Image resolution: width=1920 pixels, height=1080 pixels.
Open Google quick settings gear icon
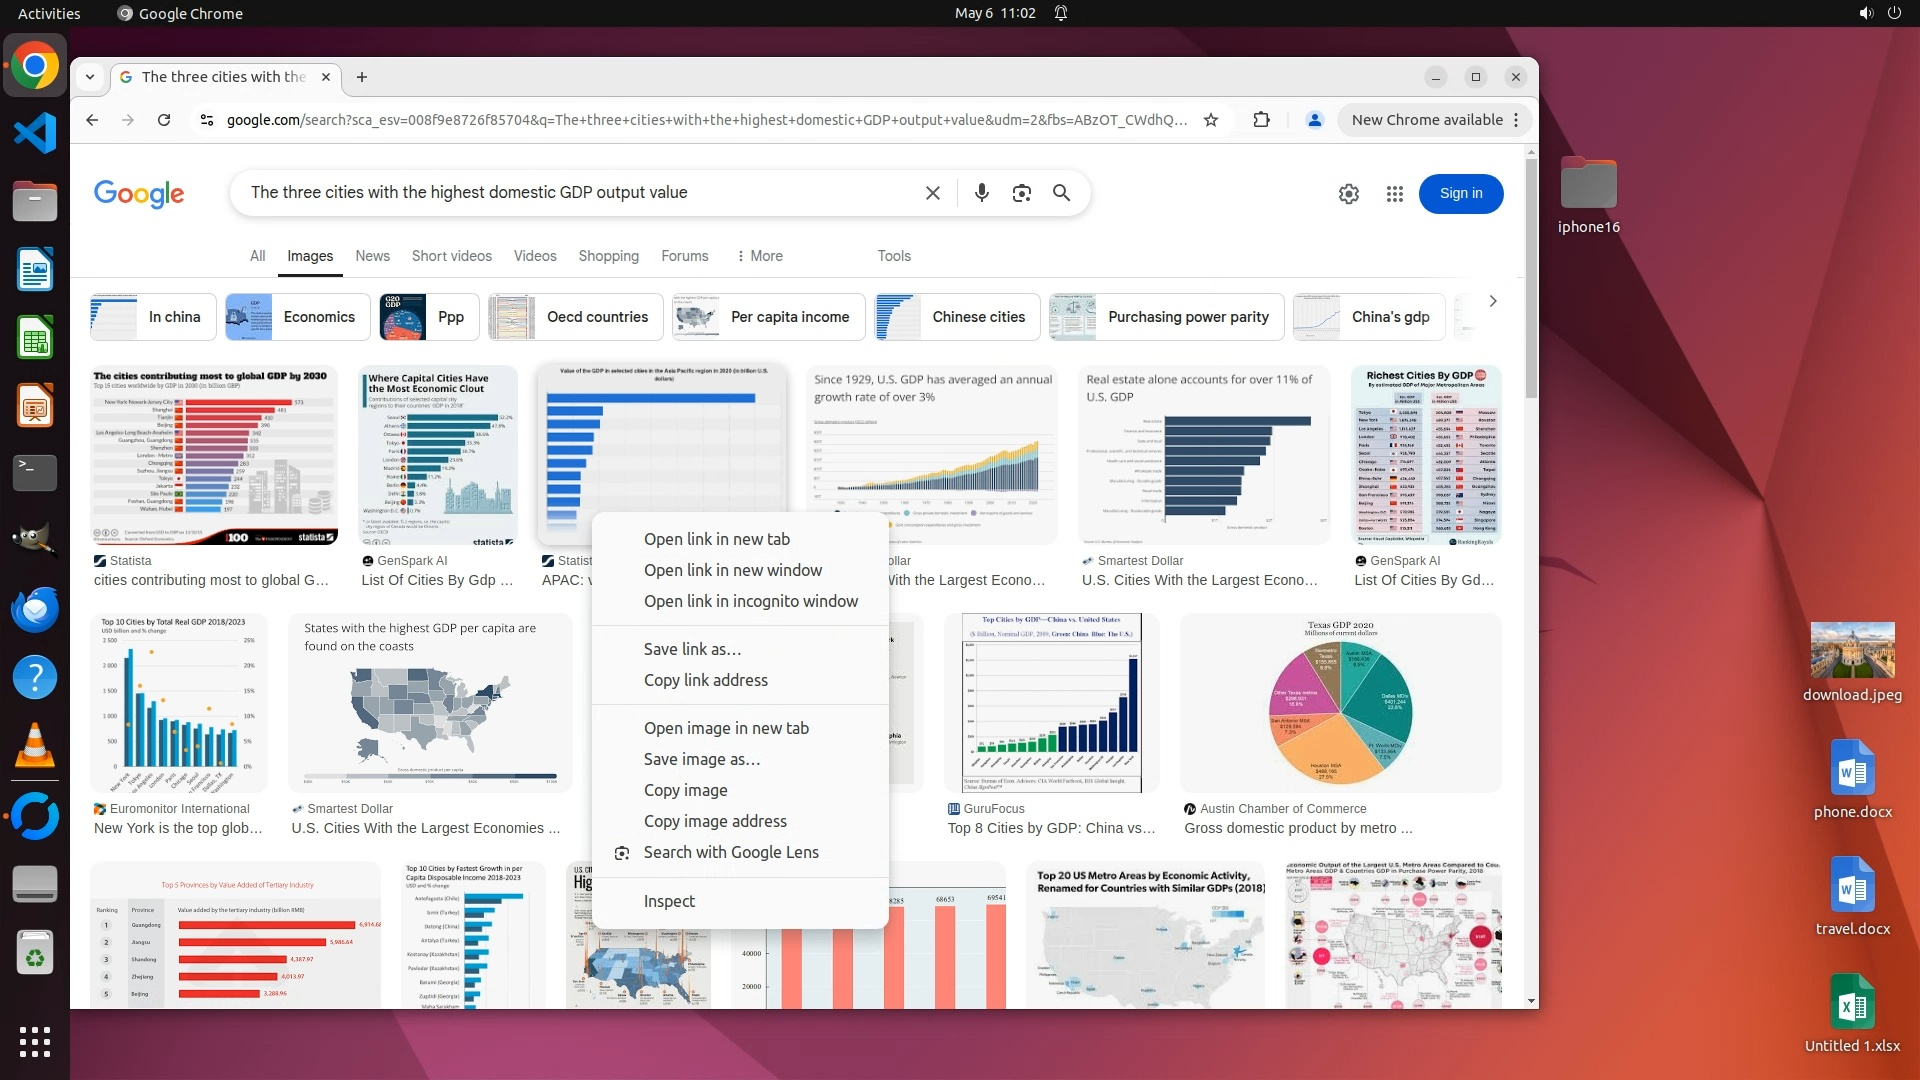point(1348,194)
